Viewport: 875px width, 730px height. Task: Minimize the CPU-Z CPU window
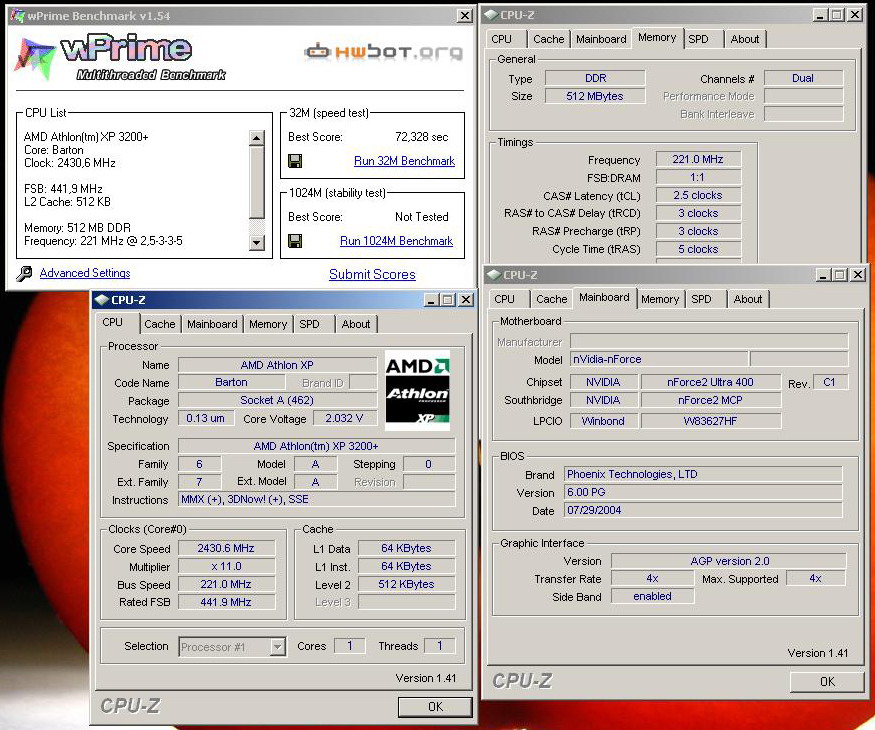click(x=430, y=300)
